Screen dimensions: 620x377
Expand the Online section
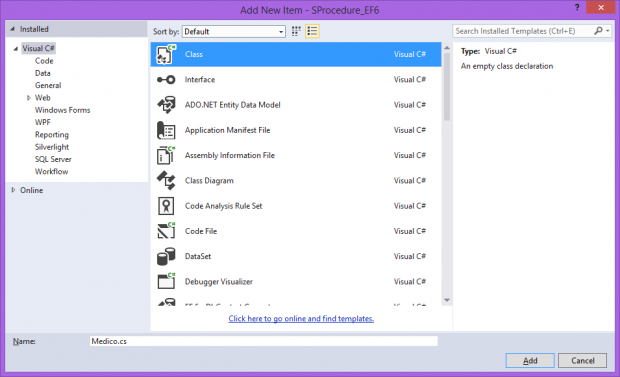[x=13, y=190]
